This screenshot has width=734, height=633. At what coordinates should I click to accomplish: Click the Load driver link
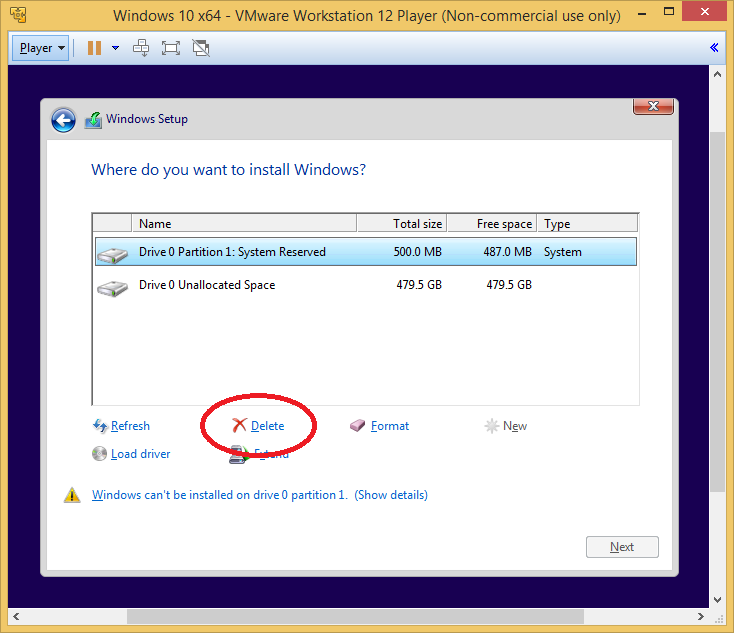pos(140,454)
